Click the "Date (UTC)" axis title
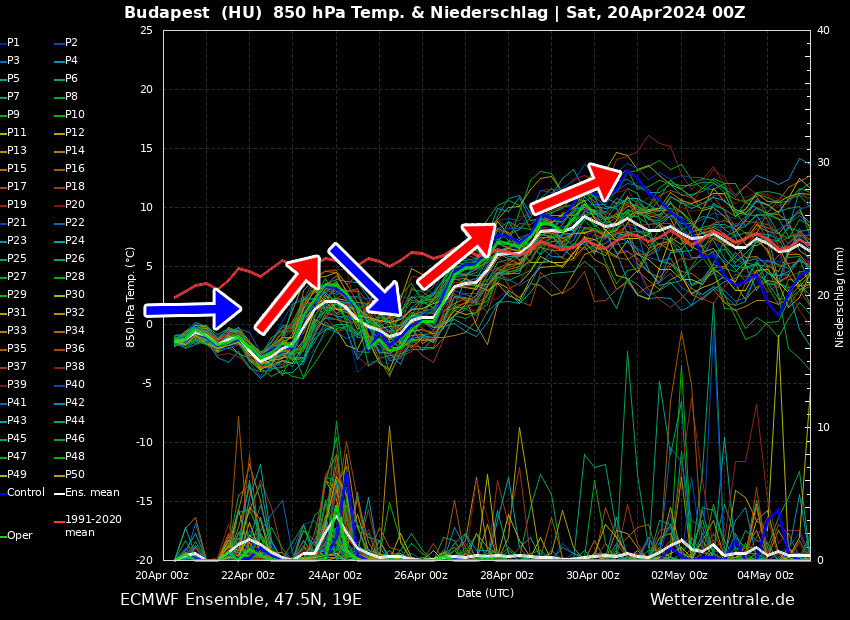This screenshot has width=850, height=620. click(x=485, y=593)
